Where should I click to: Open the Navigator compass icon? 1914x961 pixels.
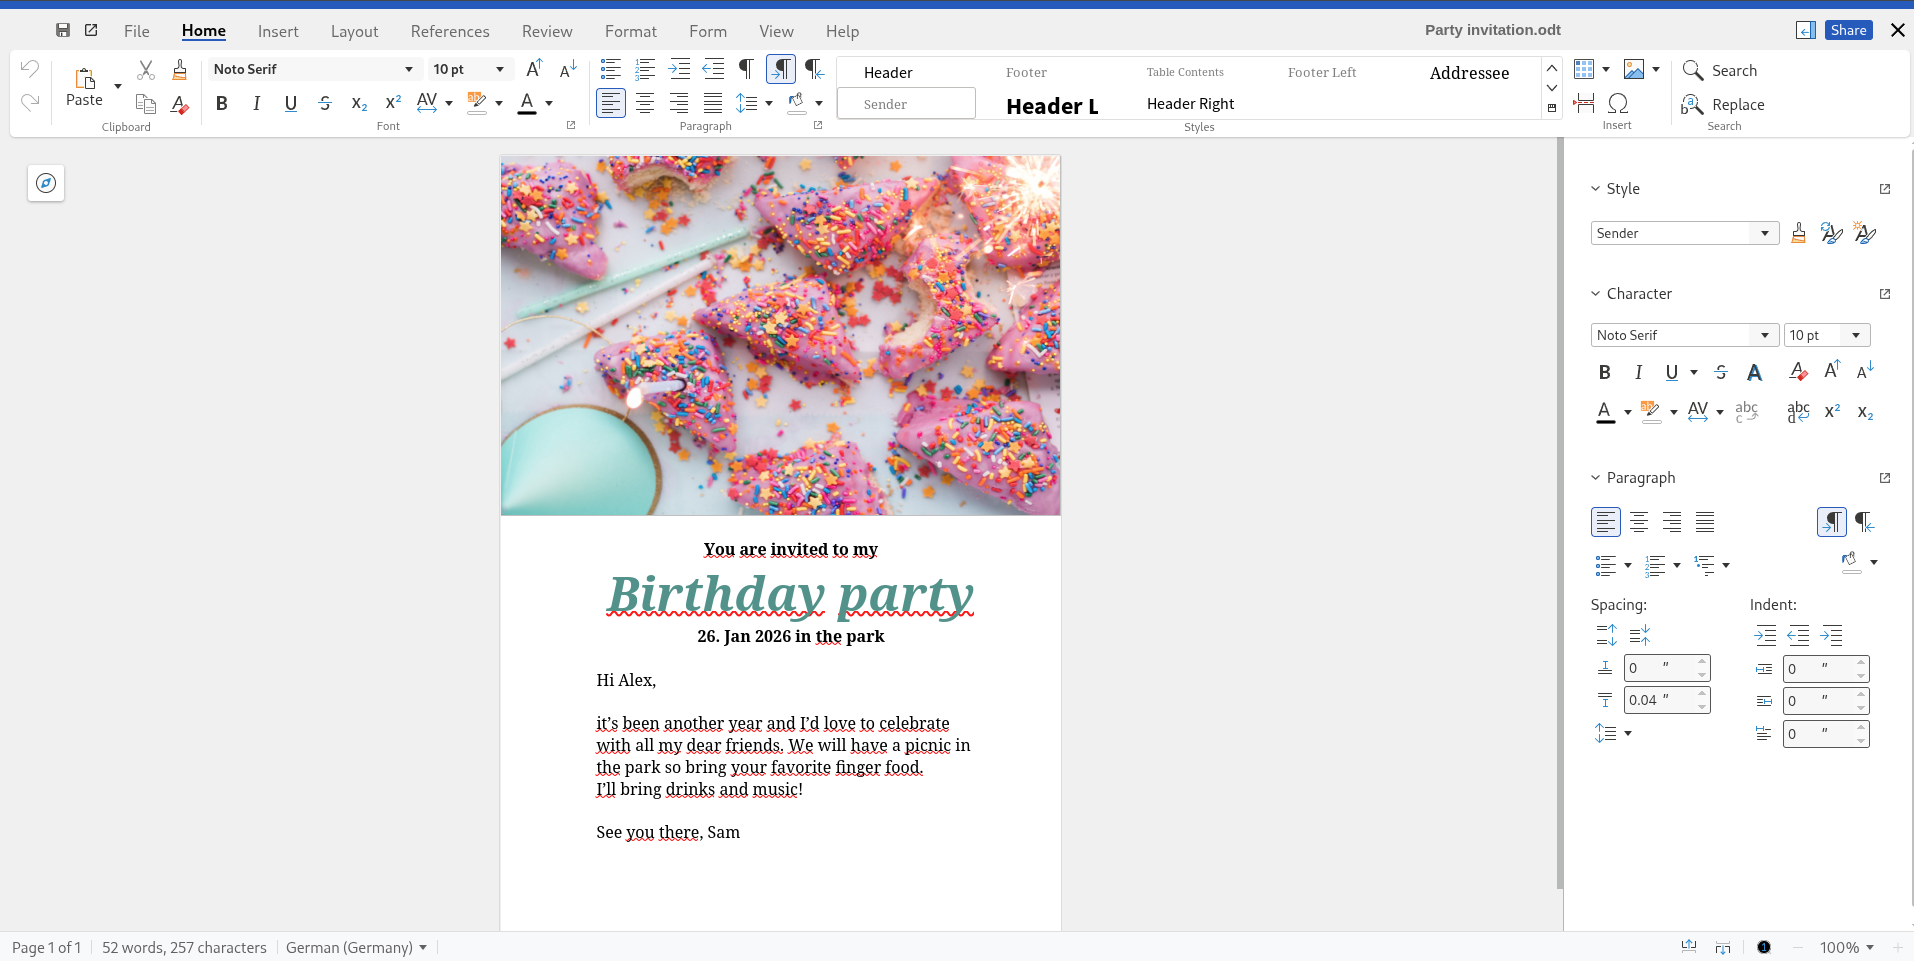click(46, 183)
